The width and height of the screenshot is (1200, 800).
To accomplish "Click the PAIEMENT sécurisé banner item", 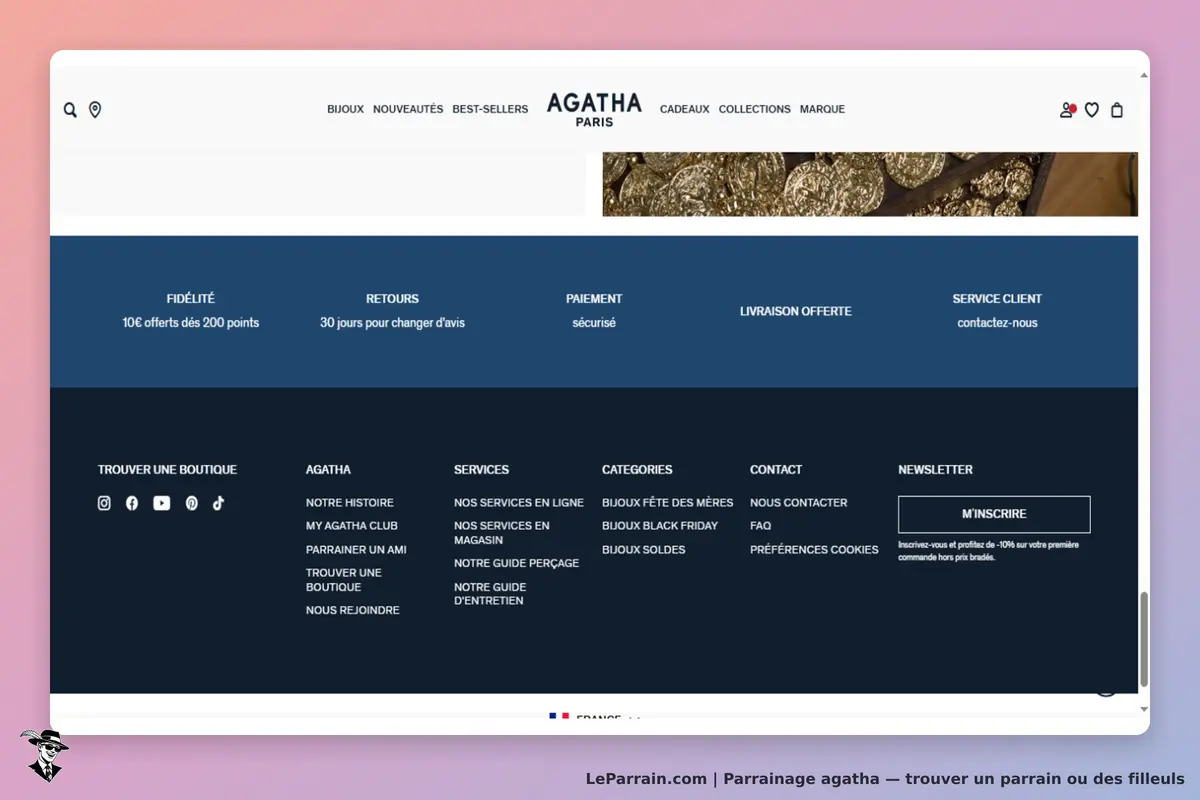I will click(594, 311).
